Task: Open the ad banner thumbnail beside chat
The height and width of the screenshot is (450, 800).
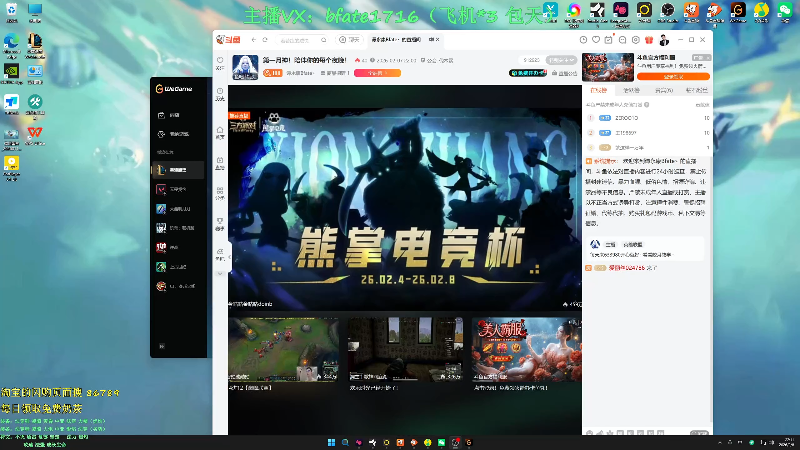Action: click(x=608, y=67)
